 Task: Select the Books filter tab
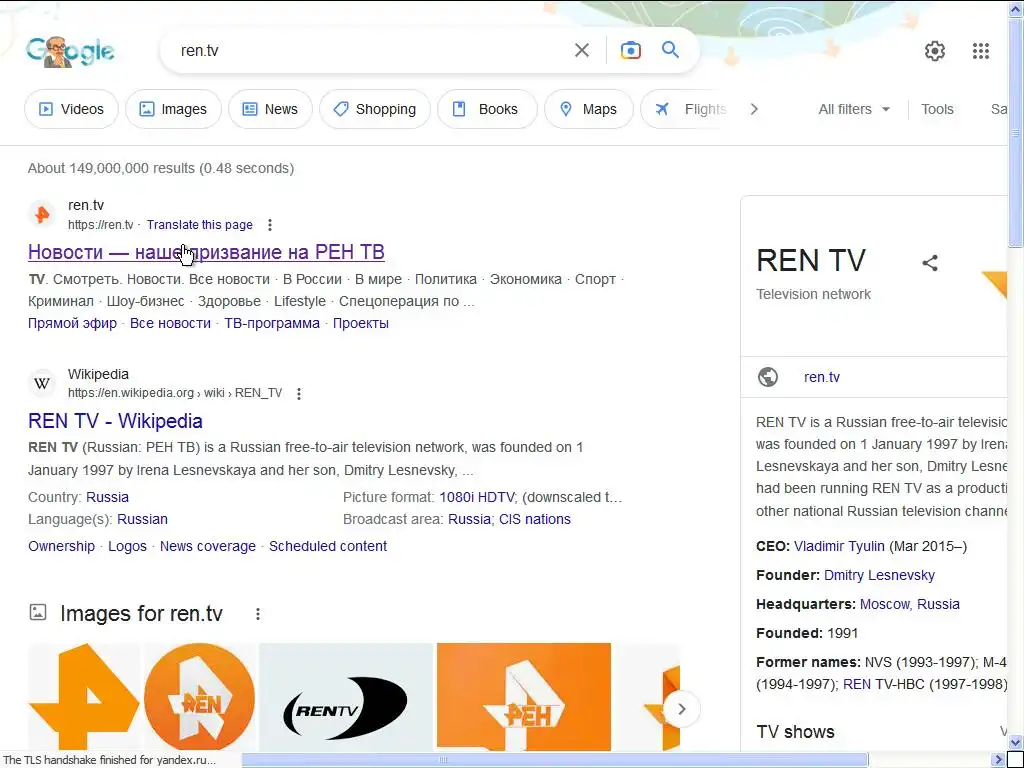(x=487, y=109)
